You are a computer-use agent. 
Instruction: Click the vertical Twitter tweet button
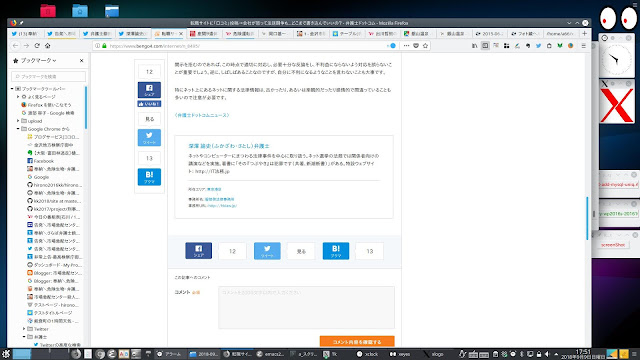149,138
